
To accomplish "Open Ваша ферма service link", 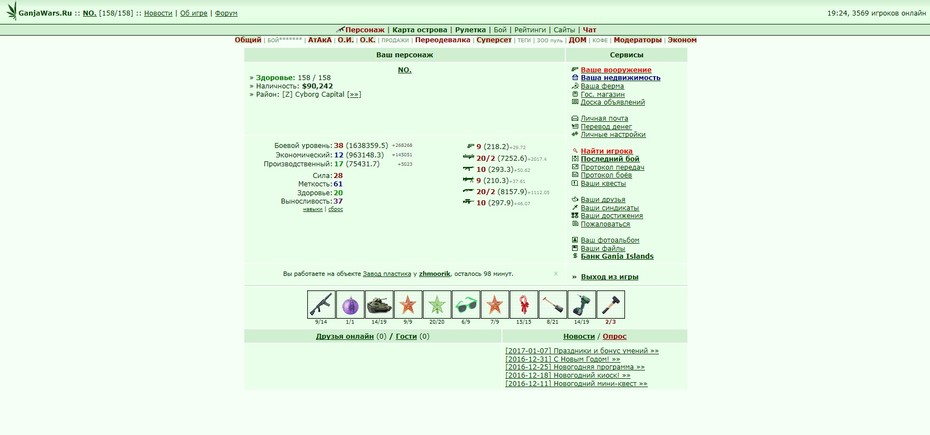I will pyautogui.click(x=602, y=86).
